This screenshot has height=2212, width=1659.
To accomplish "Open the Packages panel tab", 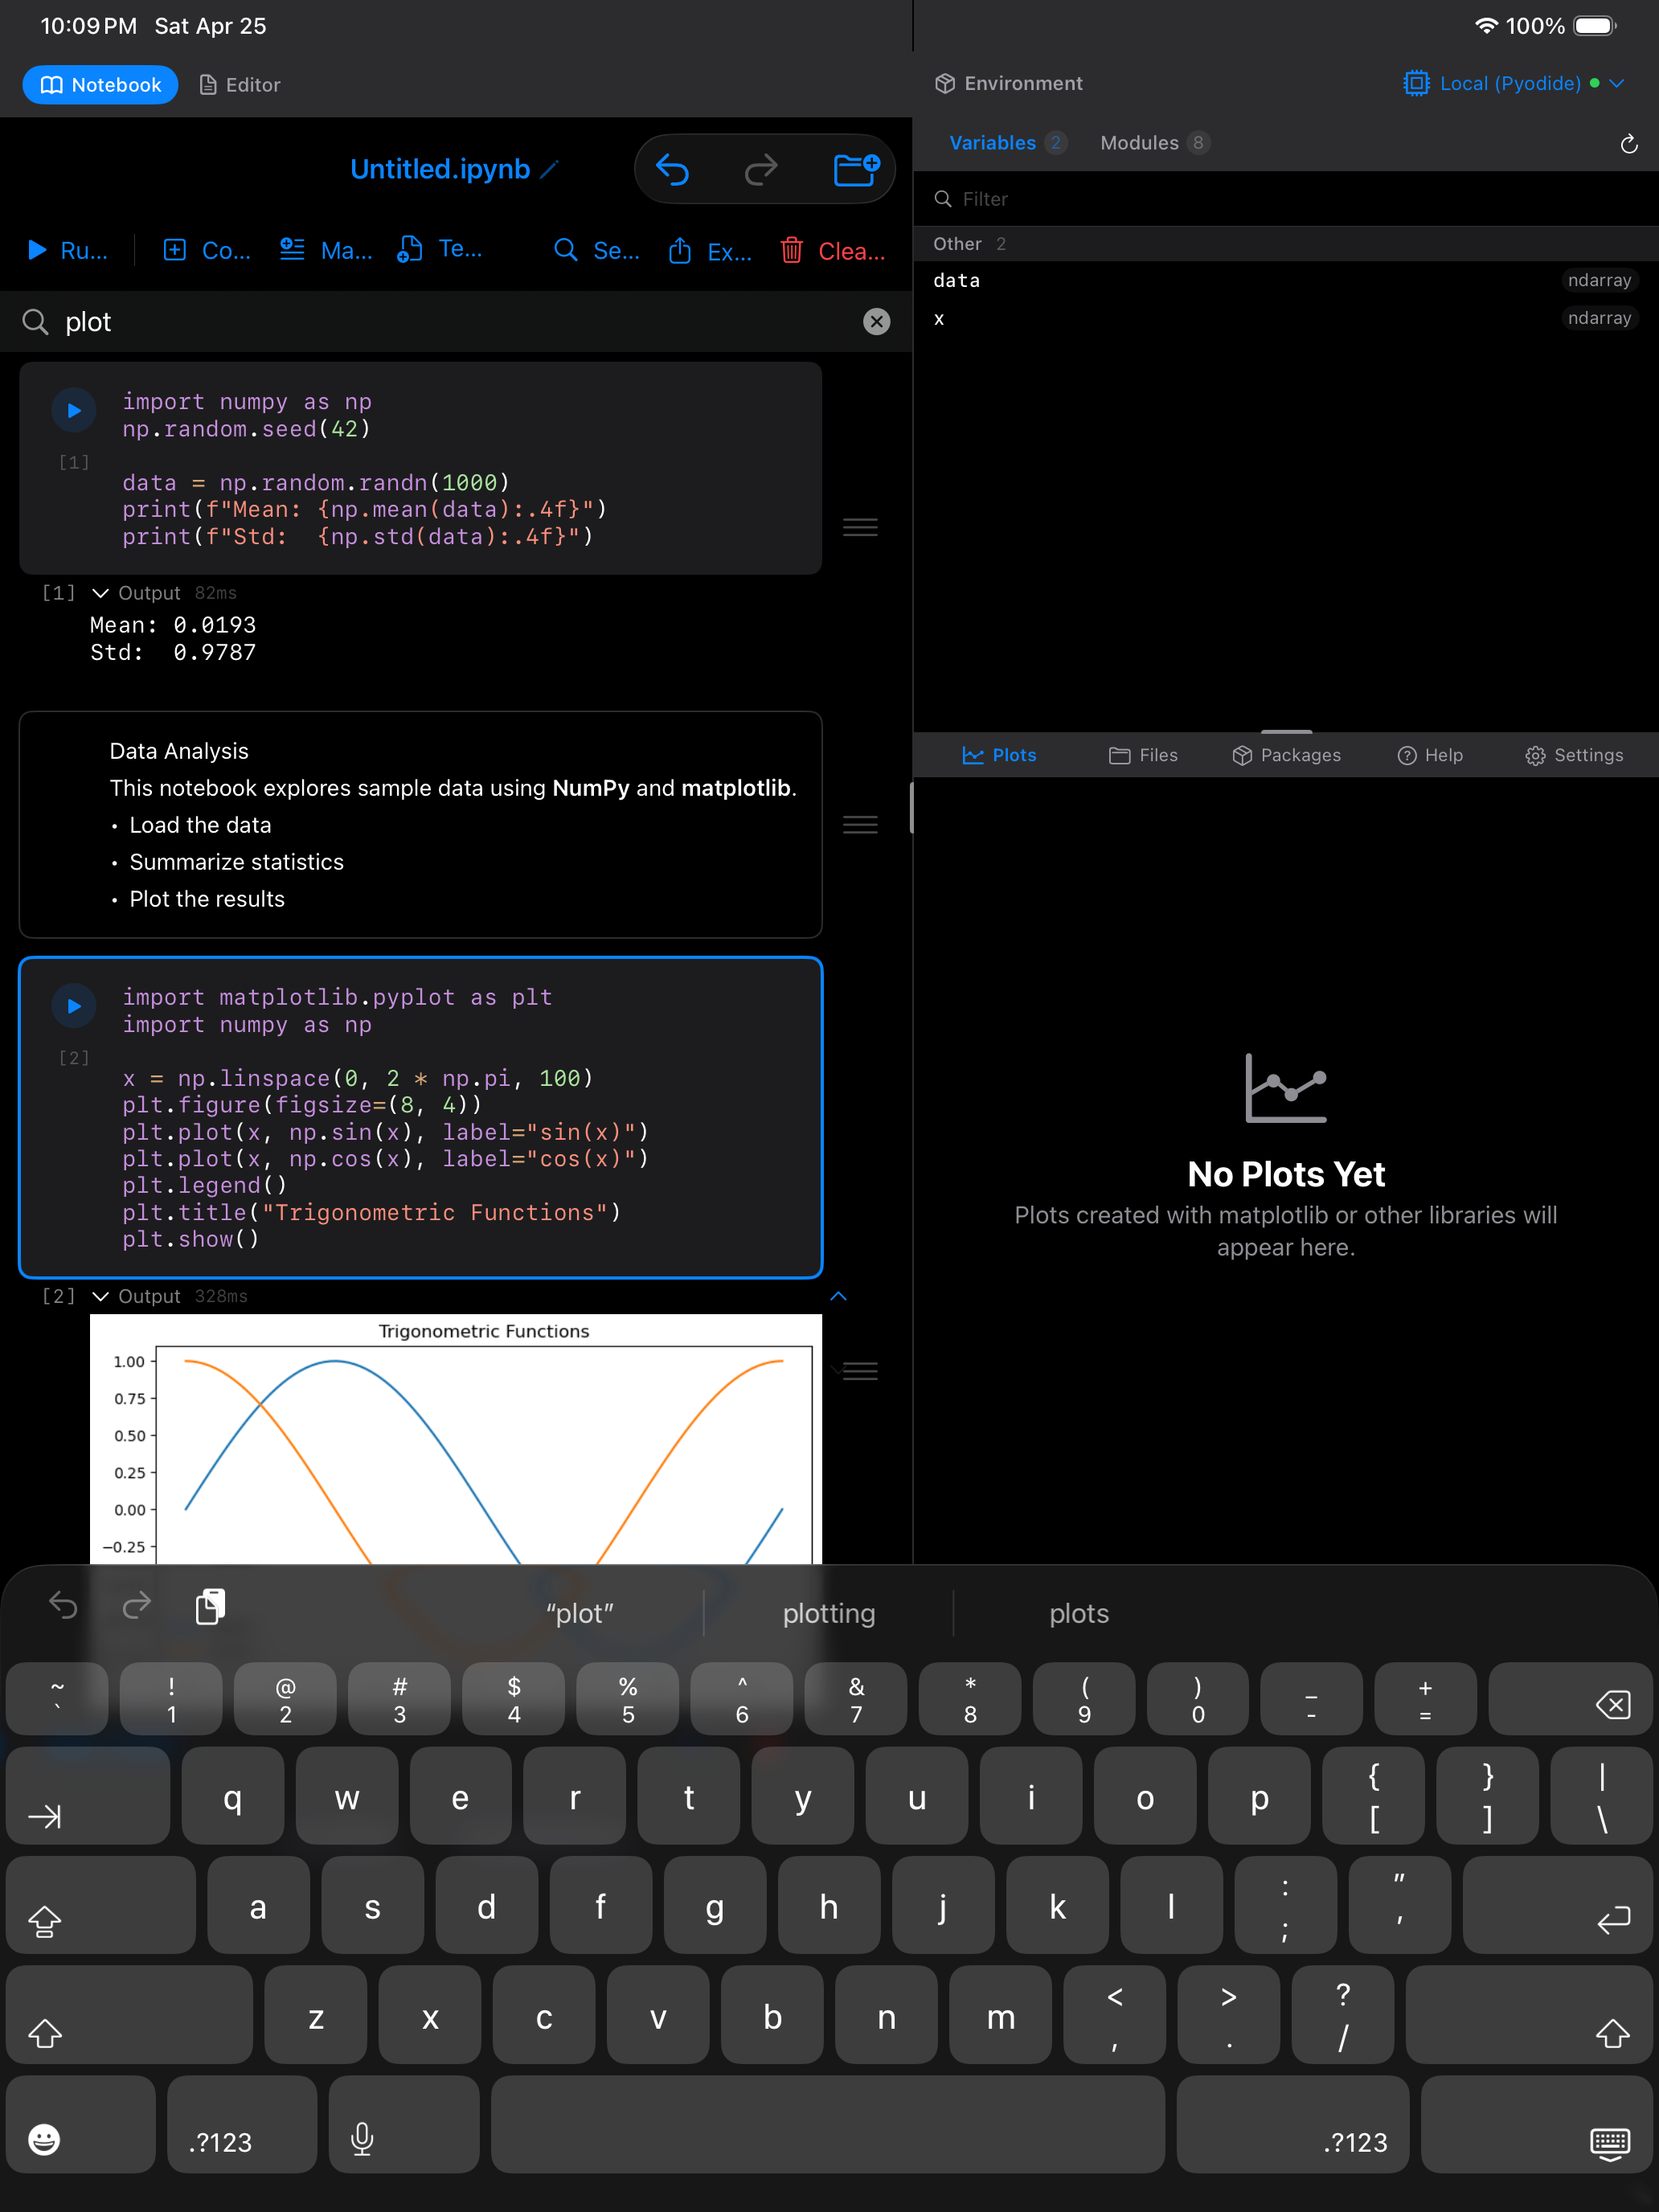I will point(1286,755).
